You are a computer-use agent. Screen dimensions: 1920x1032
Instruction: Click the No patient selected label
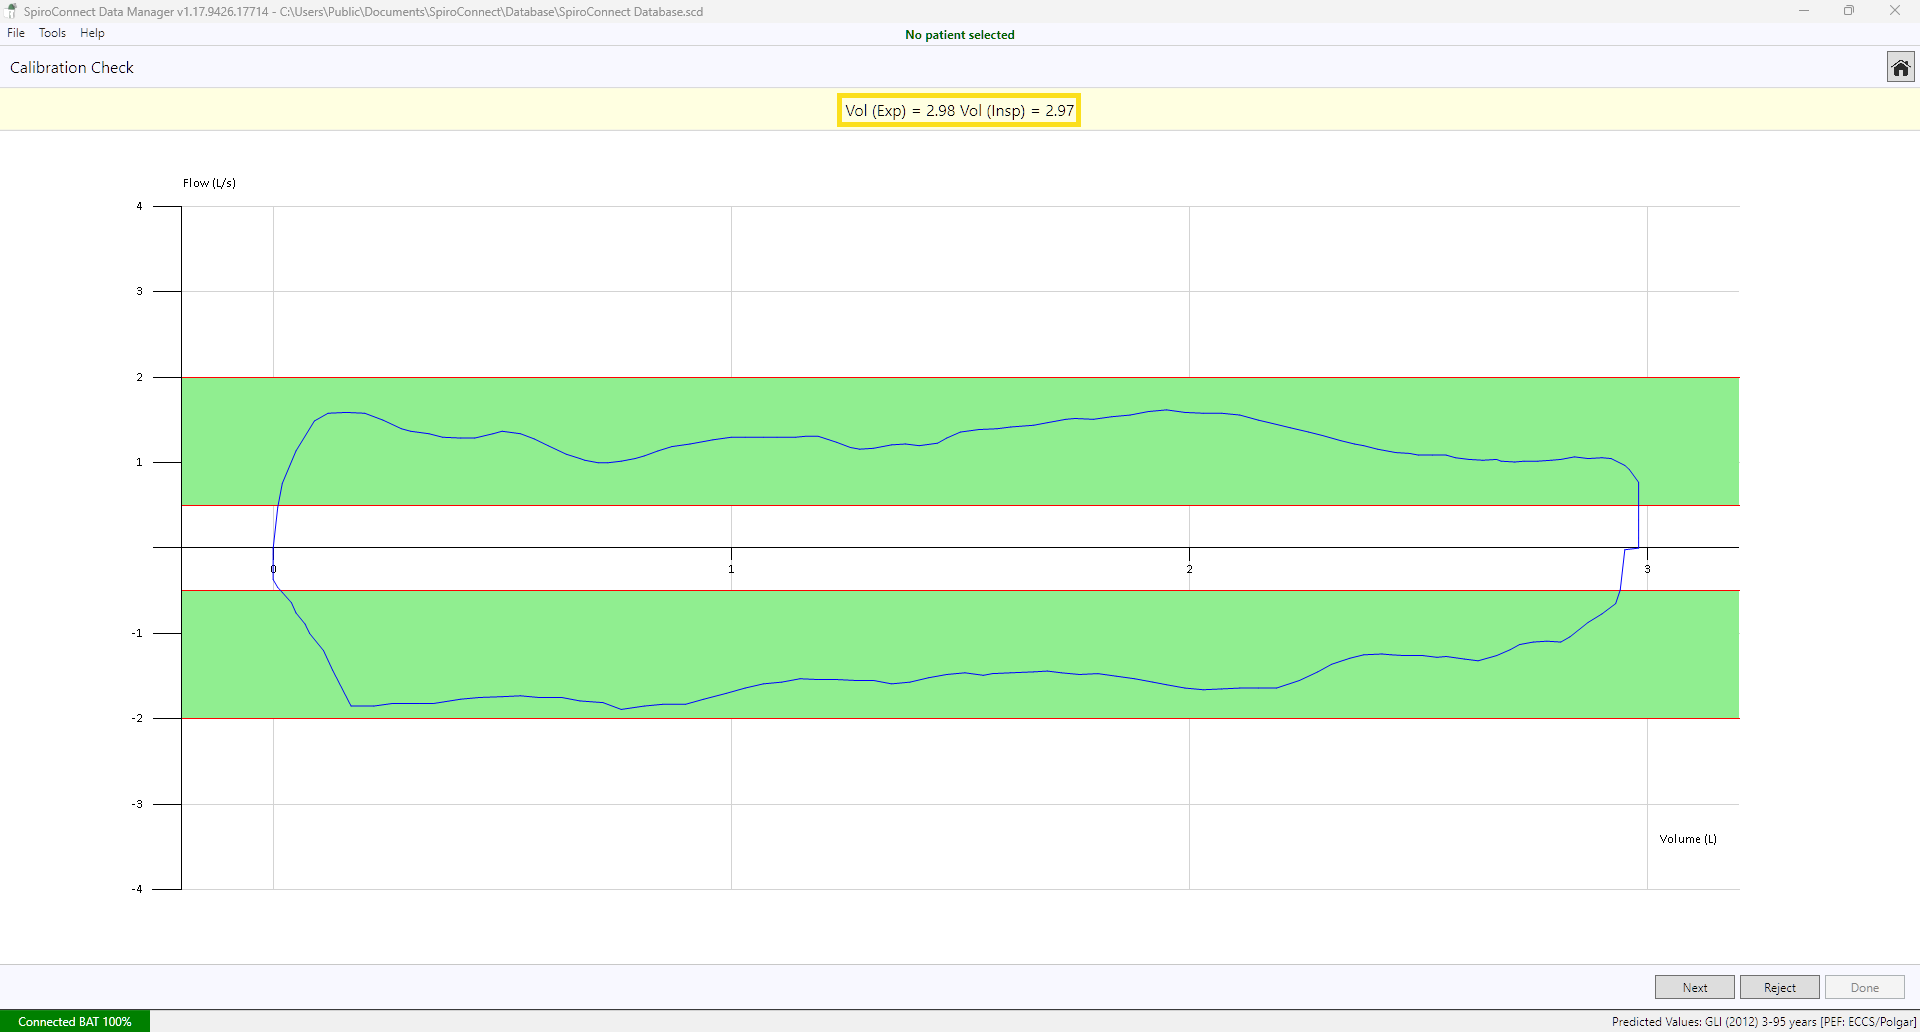click(x=959, y=35)
